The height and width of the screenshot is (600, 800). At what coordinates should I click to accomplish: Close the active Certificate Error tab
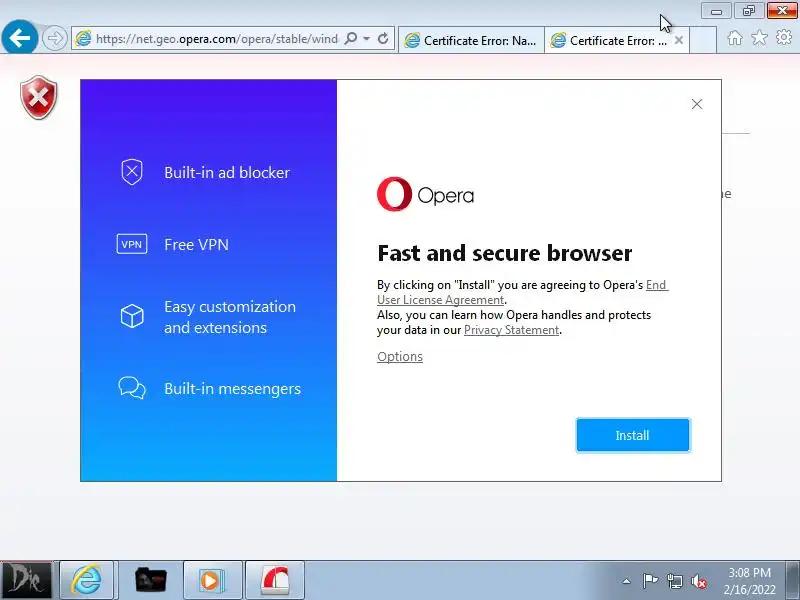click(x=679, y=40)
